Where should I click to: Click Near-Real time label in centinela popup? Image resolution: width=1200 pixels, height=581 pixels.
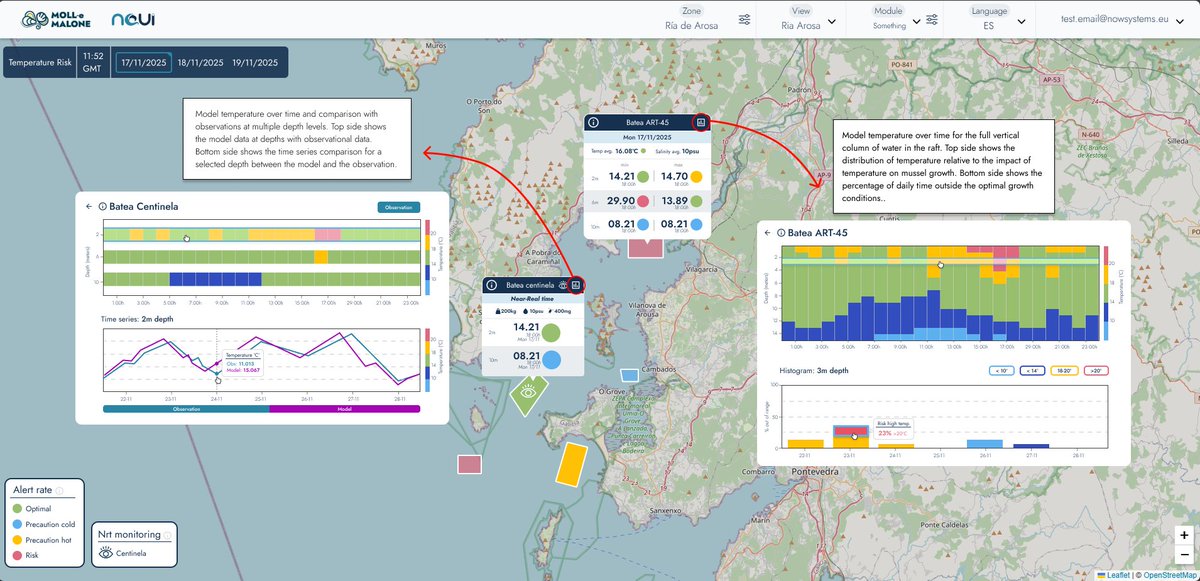click(x=532, y=297)
